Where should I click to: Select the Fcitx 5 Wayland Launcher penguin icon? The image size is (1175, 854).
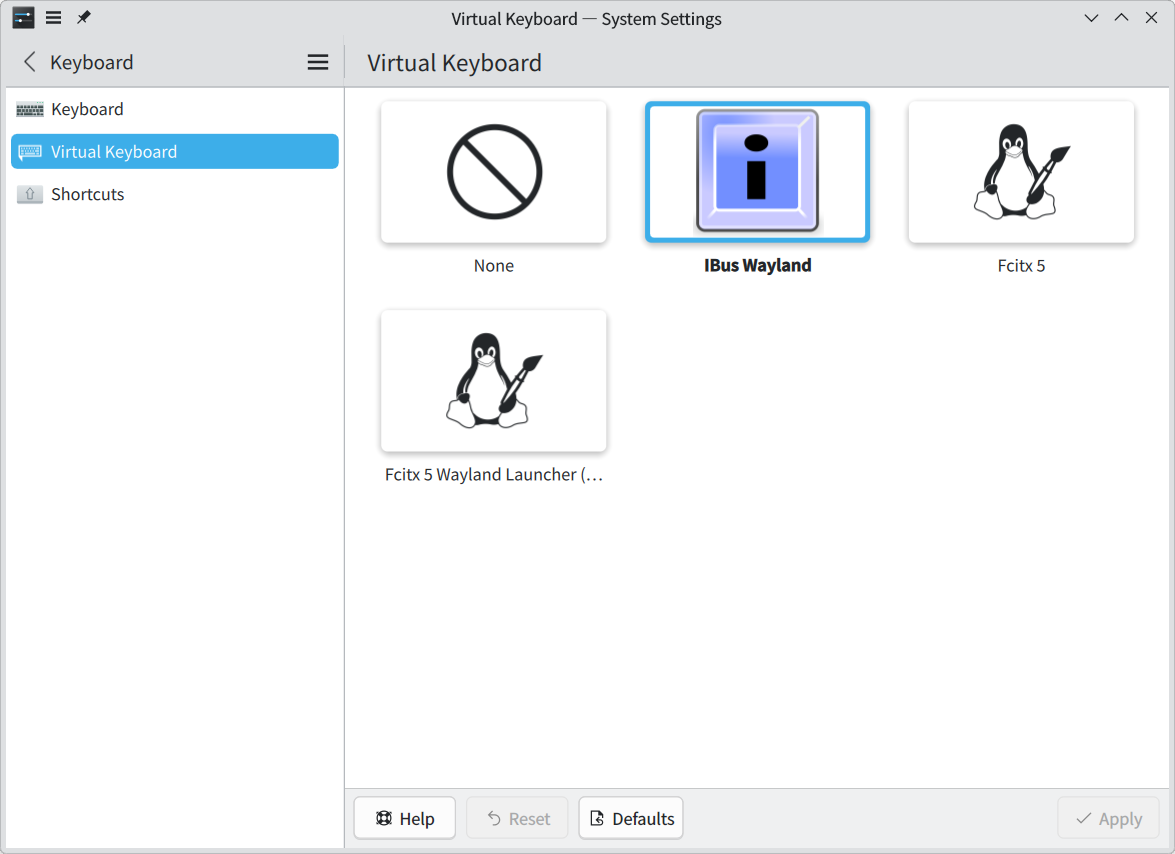[493, 380]
